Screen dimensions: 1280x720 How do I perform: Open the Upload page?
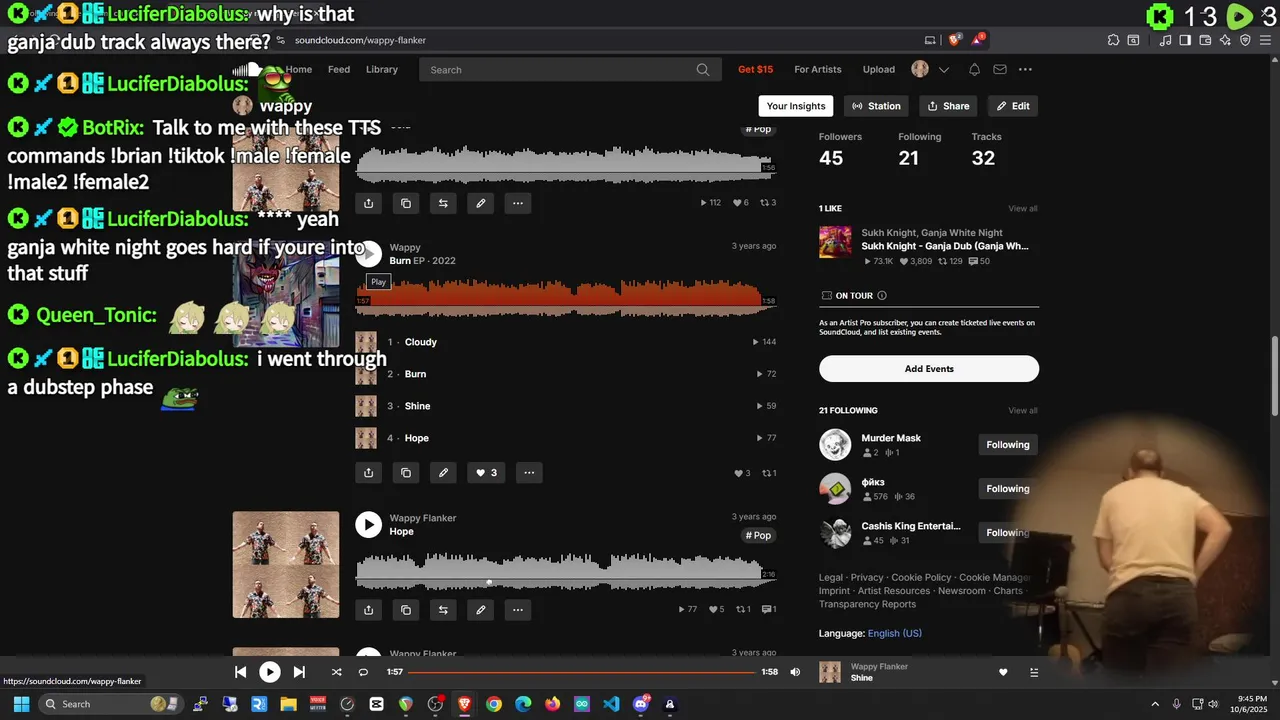click(x=879, y=69)
